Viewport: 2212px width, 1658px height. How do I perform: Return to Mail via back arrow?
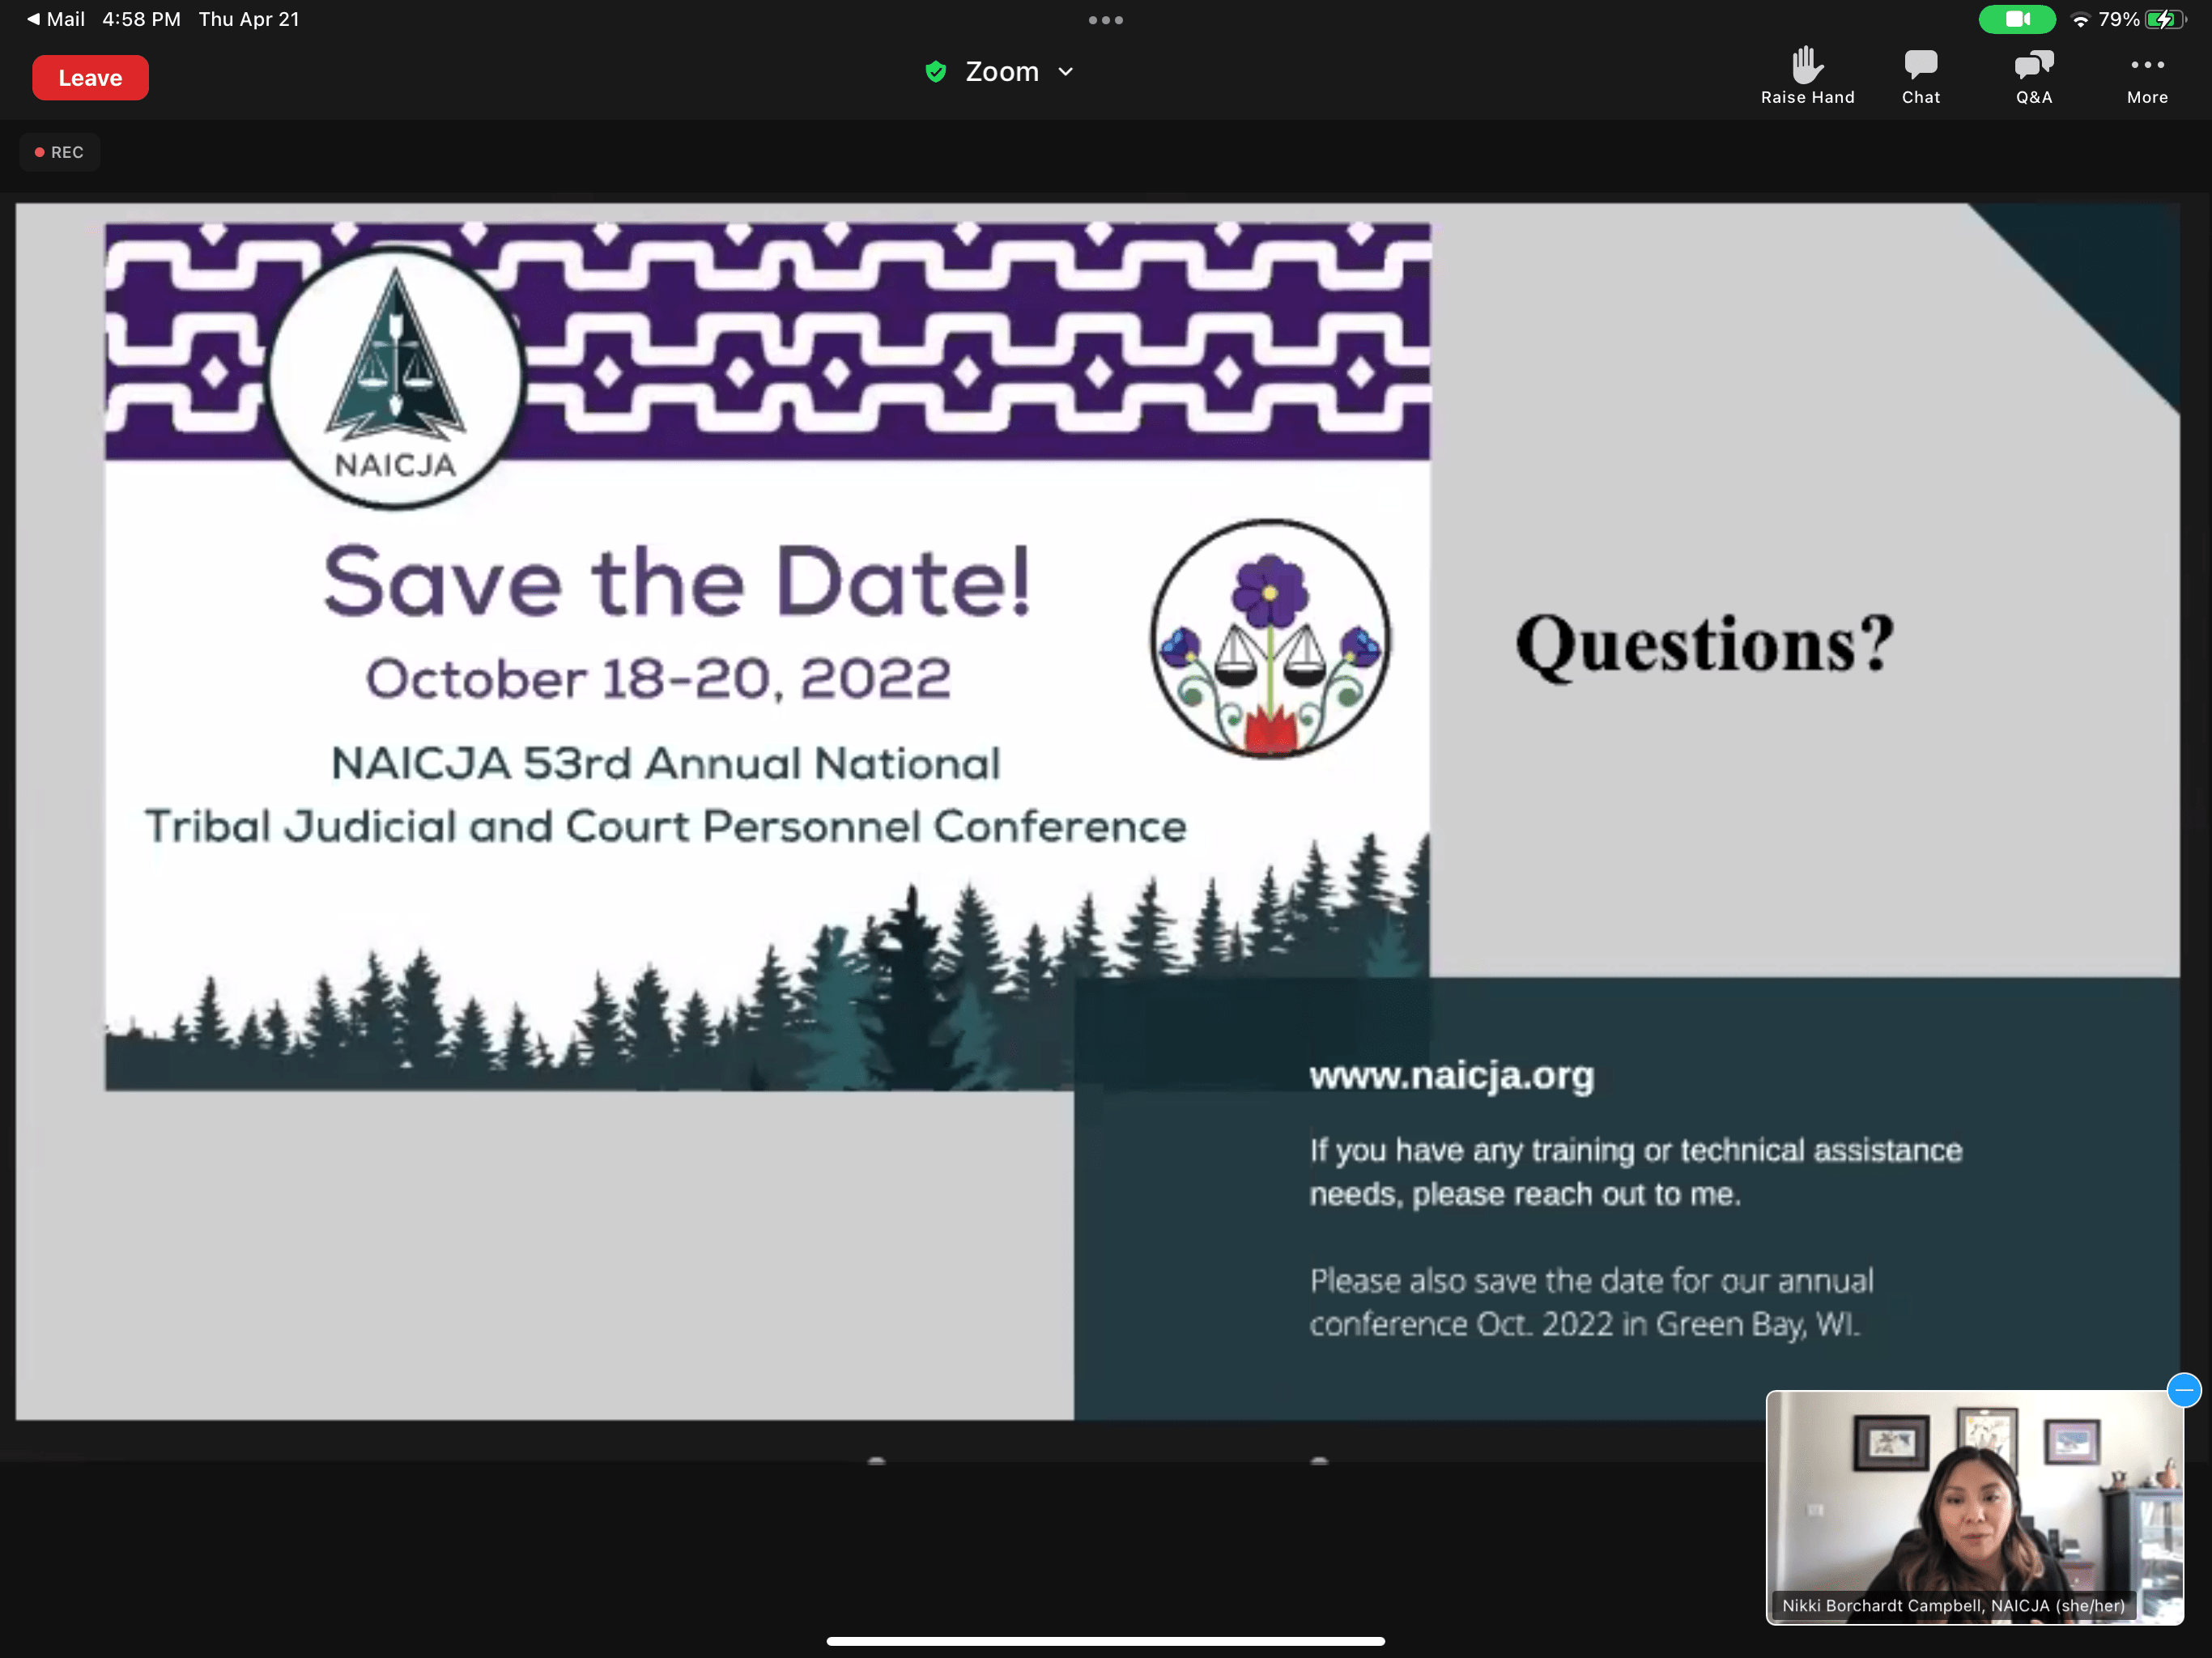tap(33, 19)
